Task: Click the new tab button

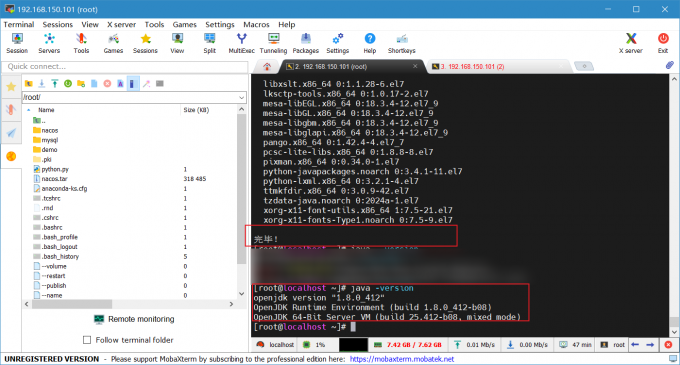Action: [x=584, y=66]
